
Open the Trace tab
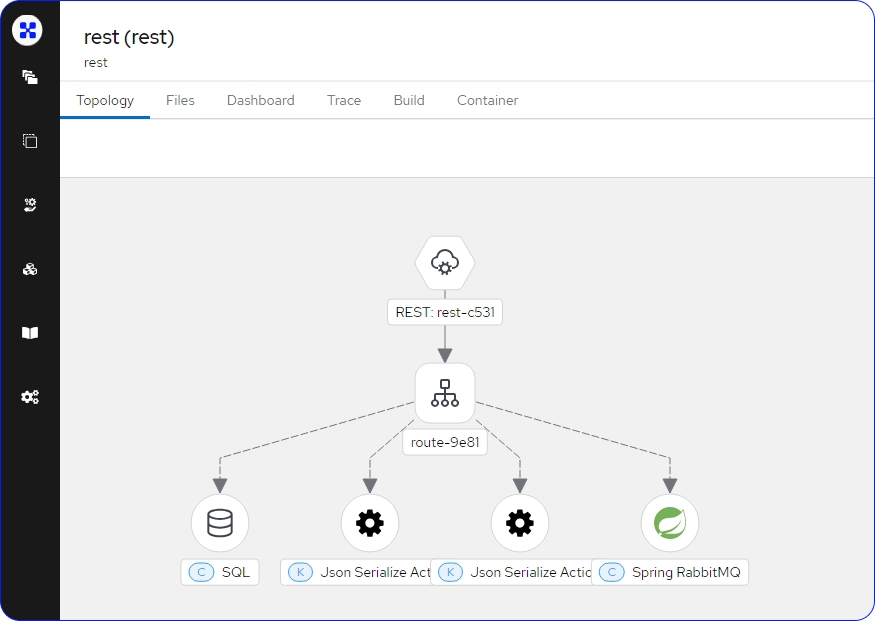[x=344, y=100]
